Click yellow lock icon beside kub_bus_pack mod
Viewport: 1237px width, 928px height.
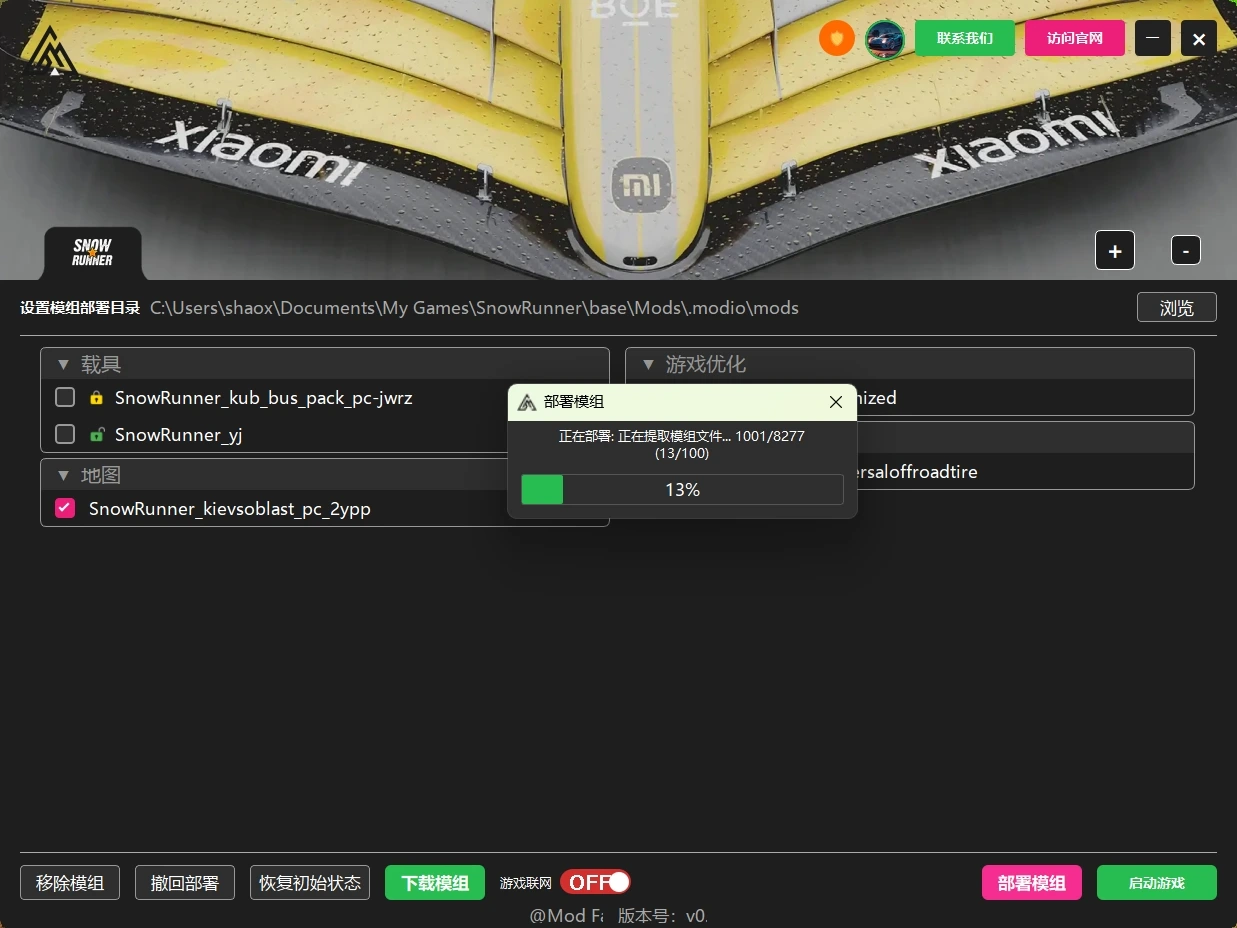coord(96,398)
